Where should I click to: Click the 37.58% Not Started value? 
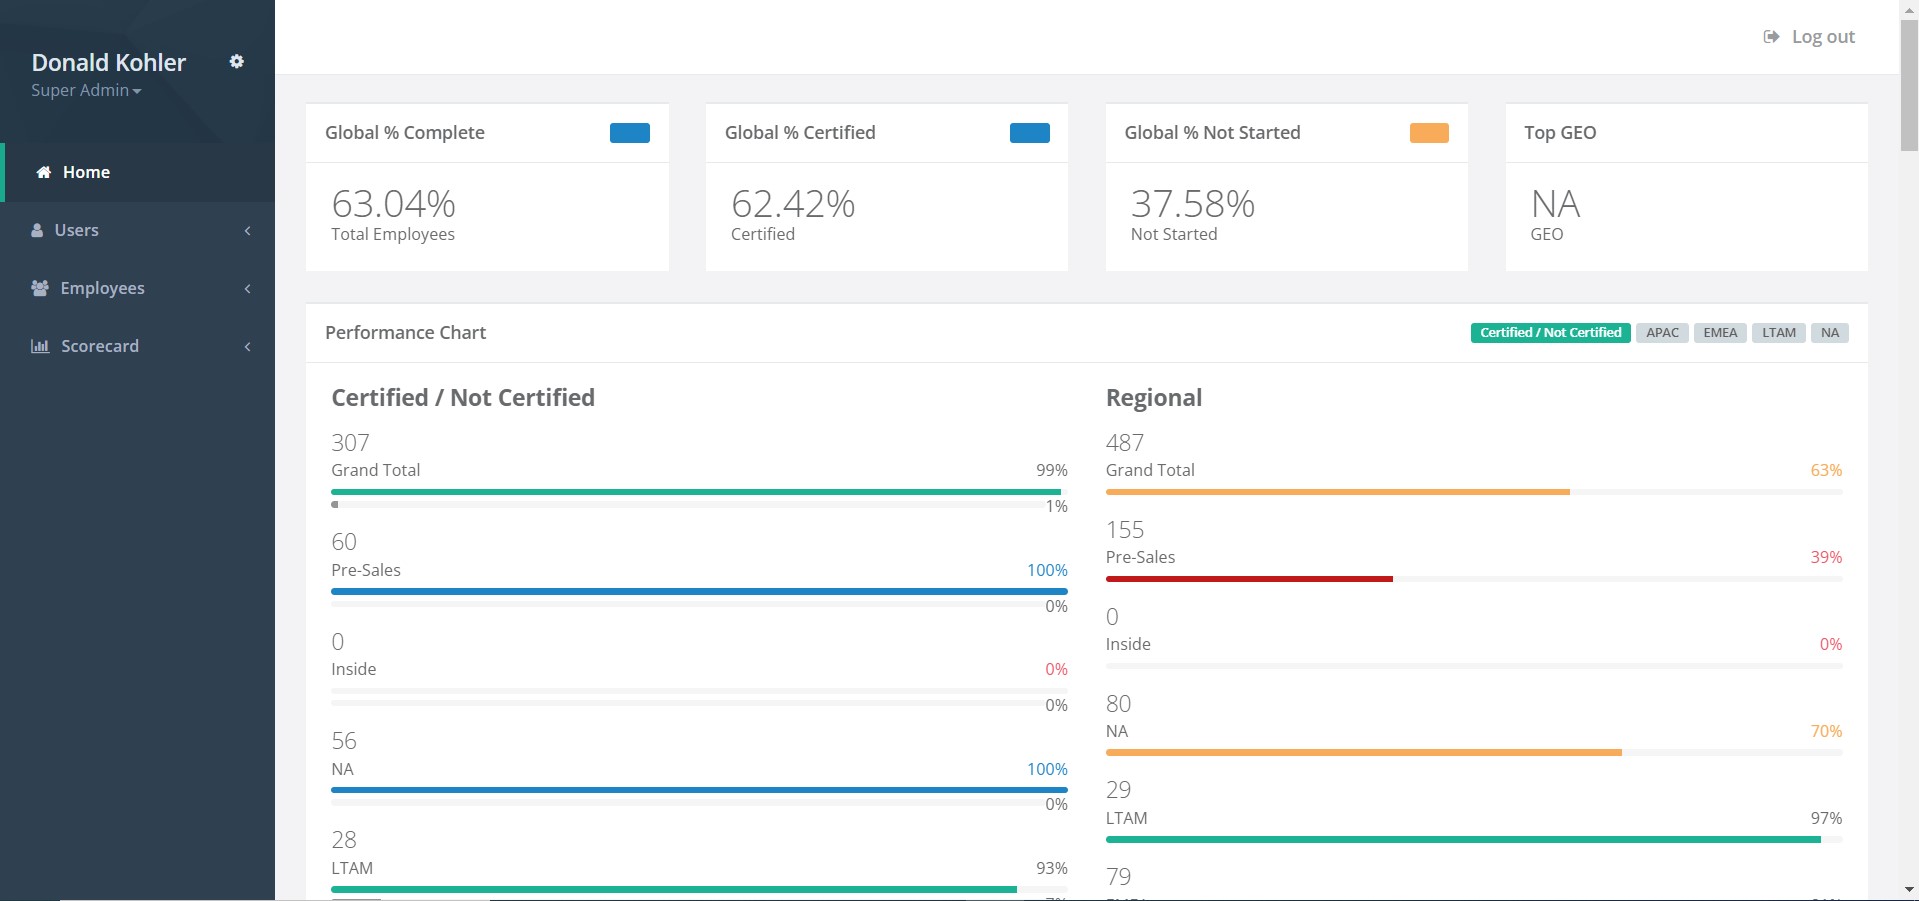(1193, 204)
